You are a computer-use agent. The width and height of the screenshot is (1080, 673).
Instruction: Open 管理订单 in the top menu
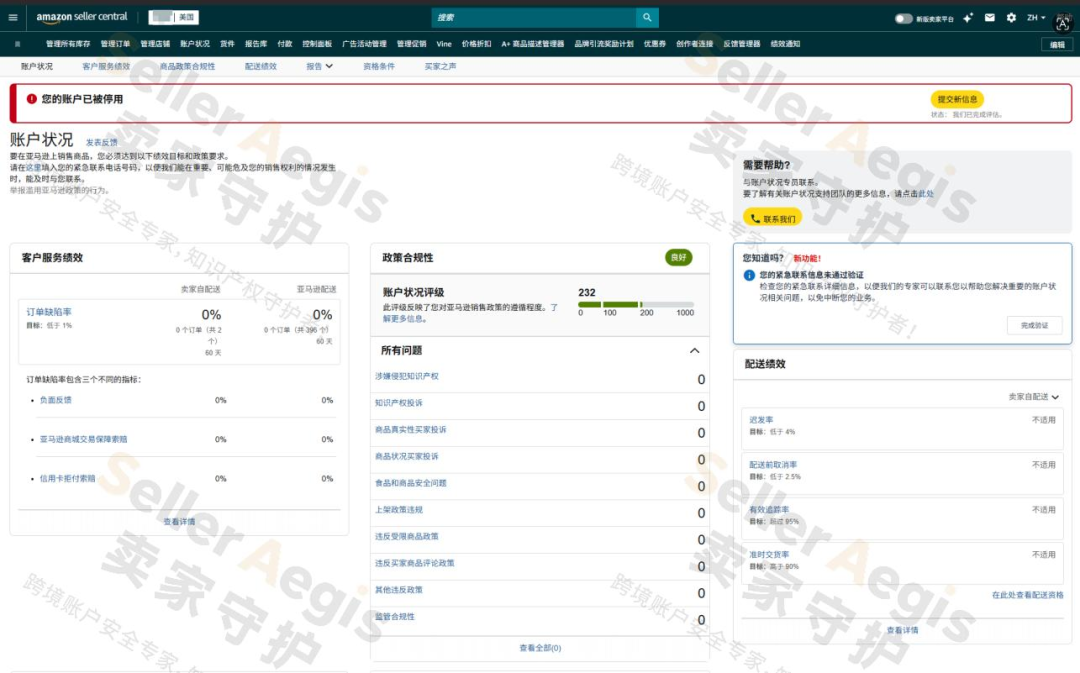point(115,44)
